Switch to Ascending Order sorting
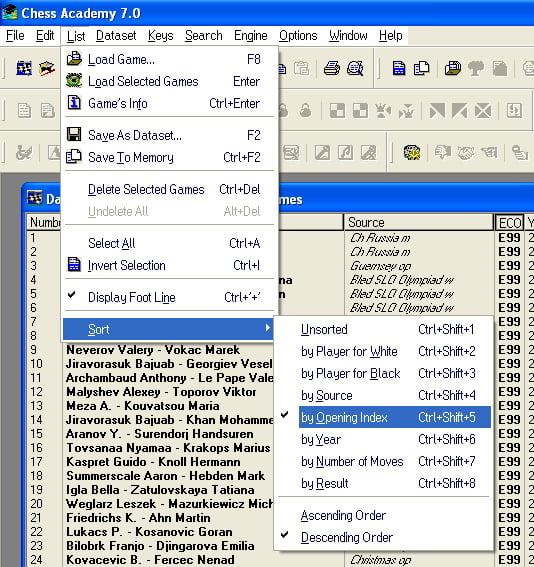 [x=384, y=515]
